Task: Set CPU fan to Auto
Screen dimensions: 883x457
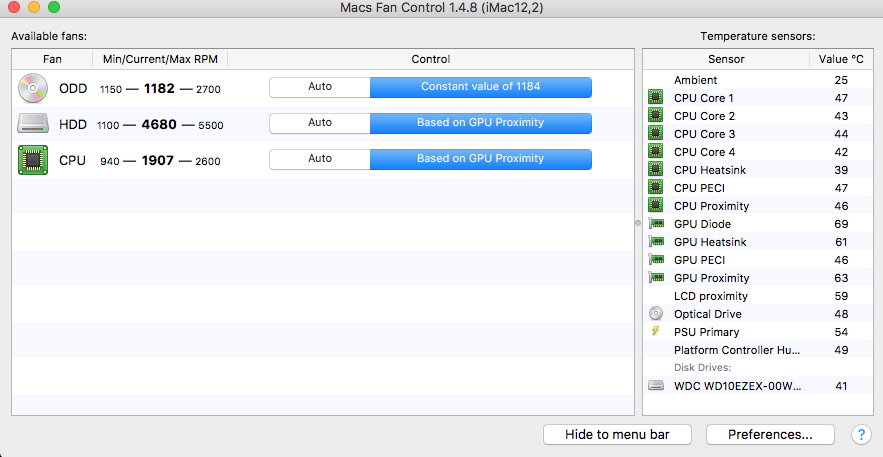Action: coord(320,159)
